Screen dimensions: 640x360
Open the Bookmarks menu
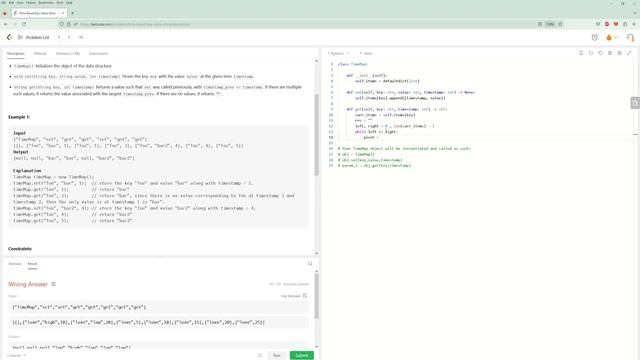[x=46, y=2]
